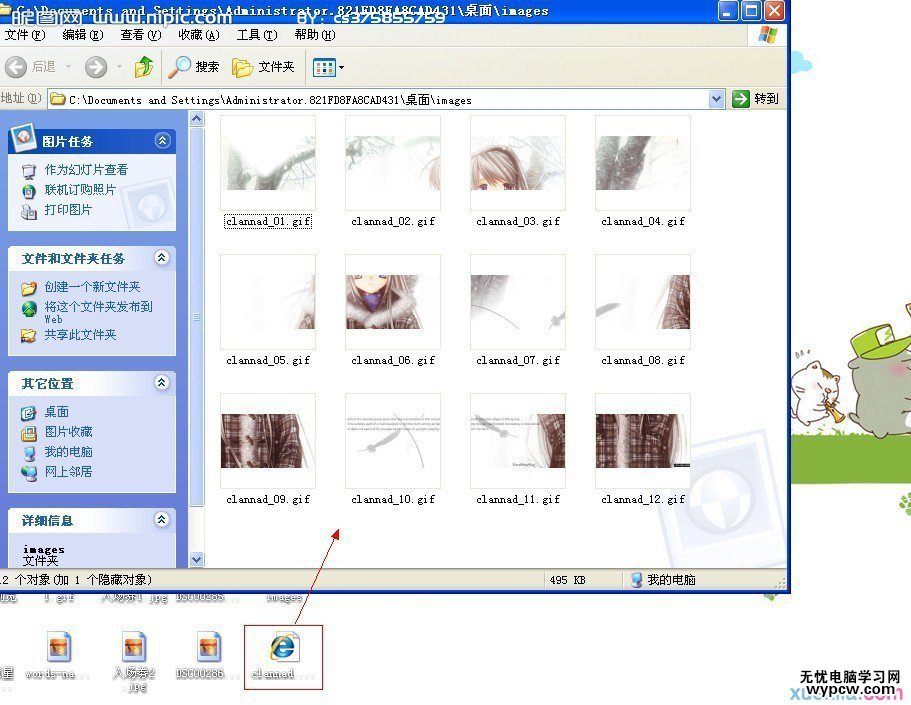This screenshot has height=705, width=911.
Task: Collapse the Other Places (其它位置) panel
Action: pyautogui.click(x=162, y=382)
